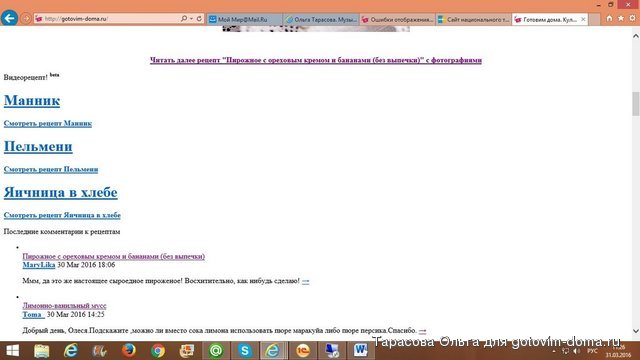Close the Готовим дома tab
This screenshot has height=360, width=640.
click(x=583, y=19)
